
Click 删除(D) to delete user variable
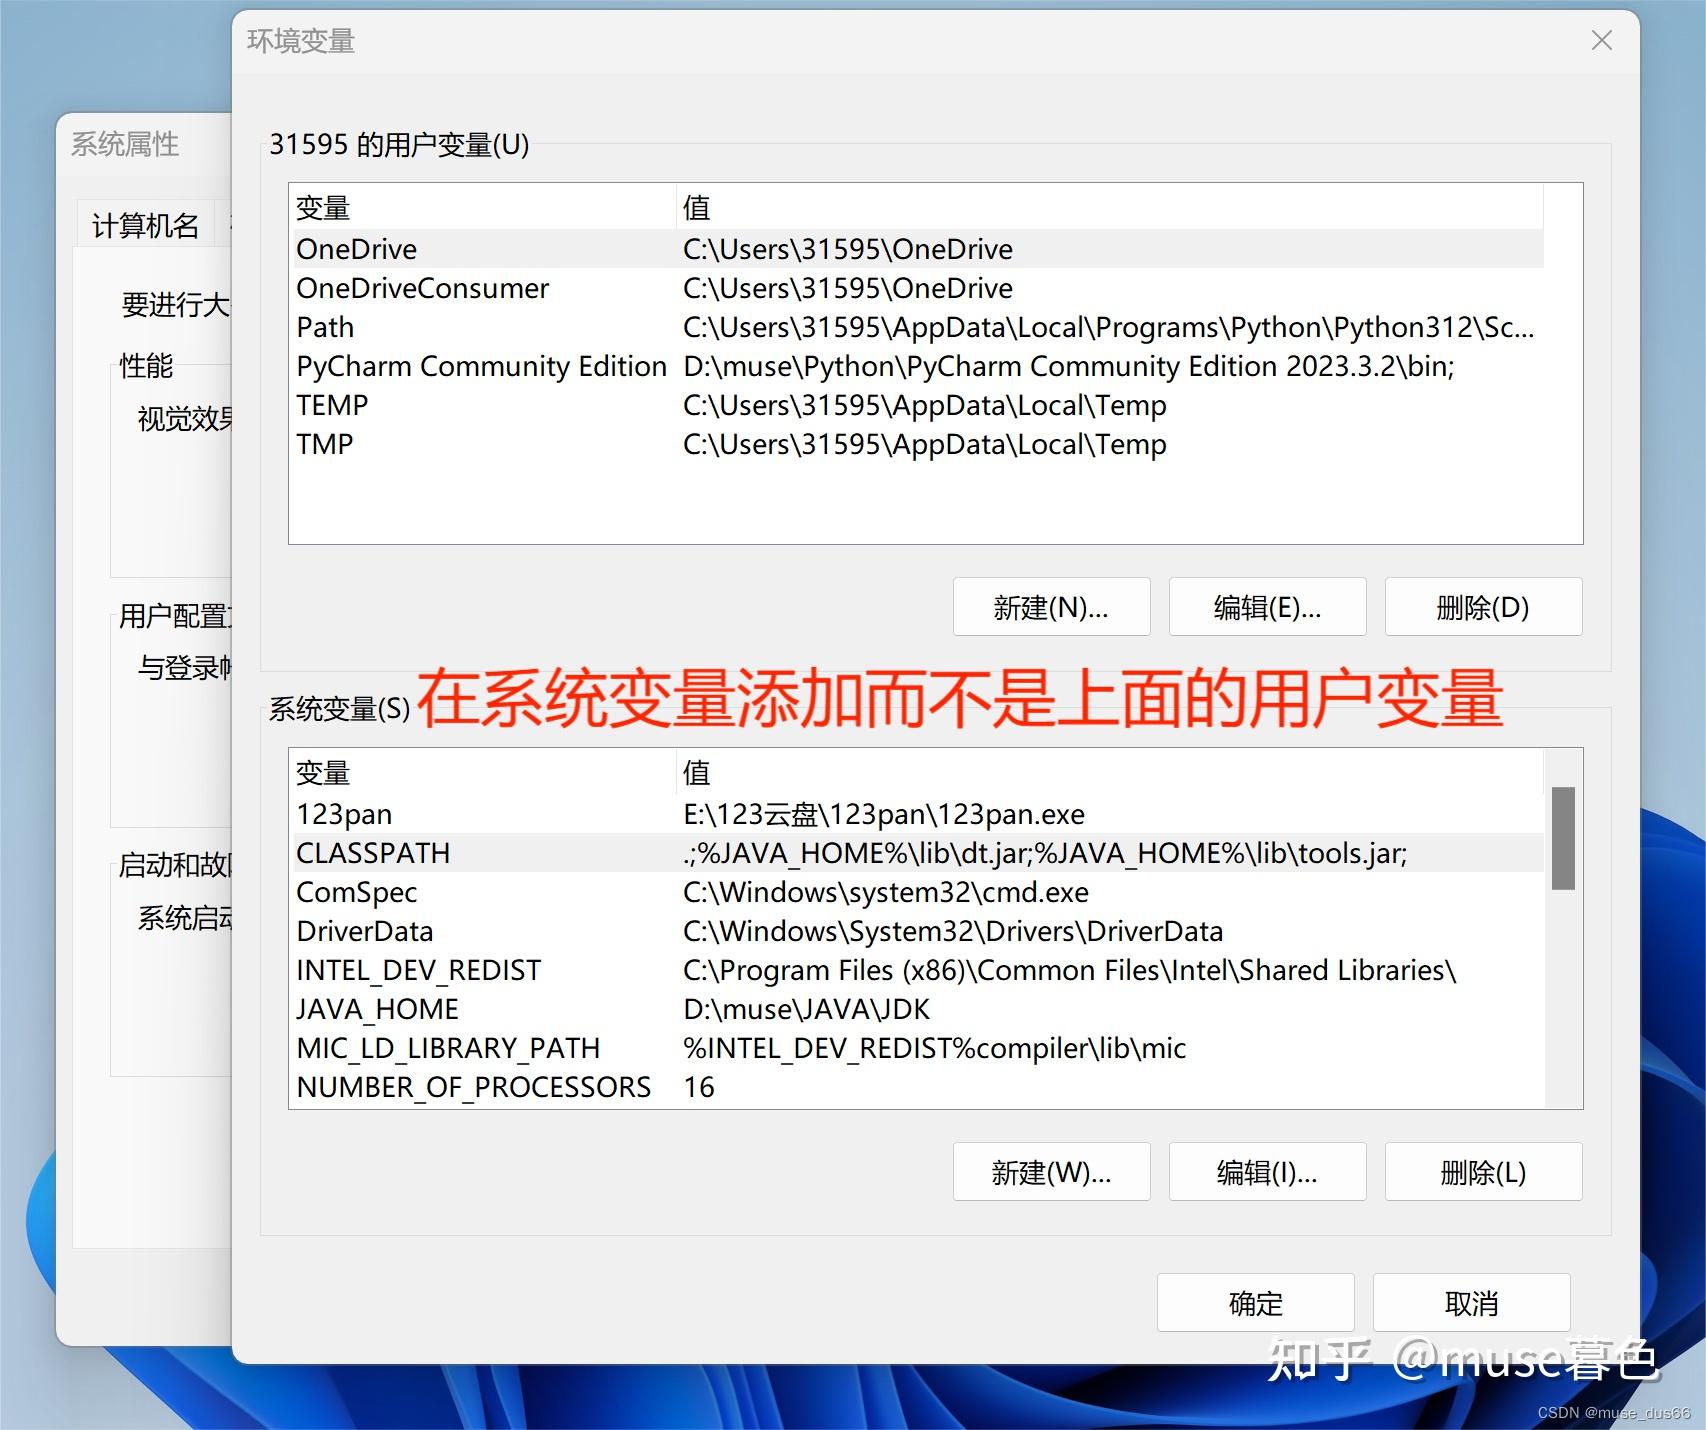[1482, 606]
